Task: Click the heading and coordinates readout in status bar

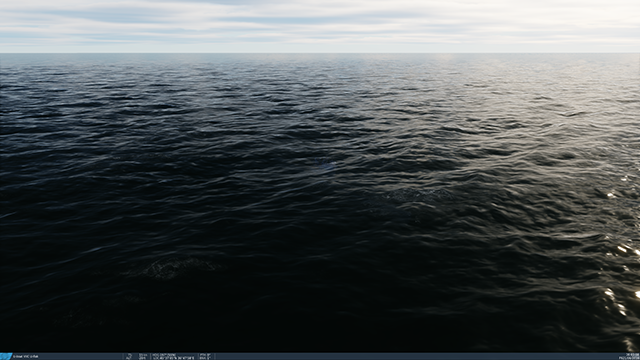Action: tap(173, 356)
